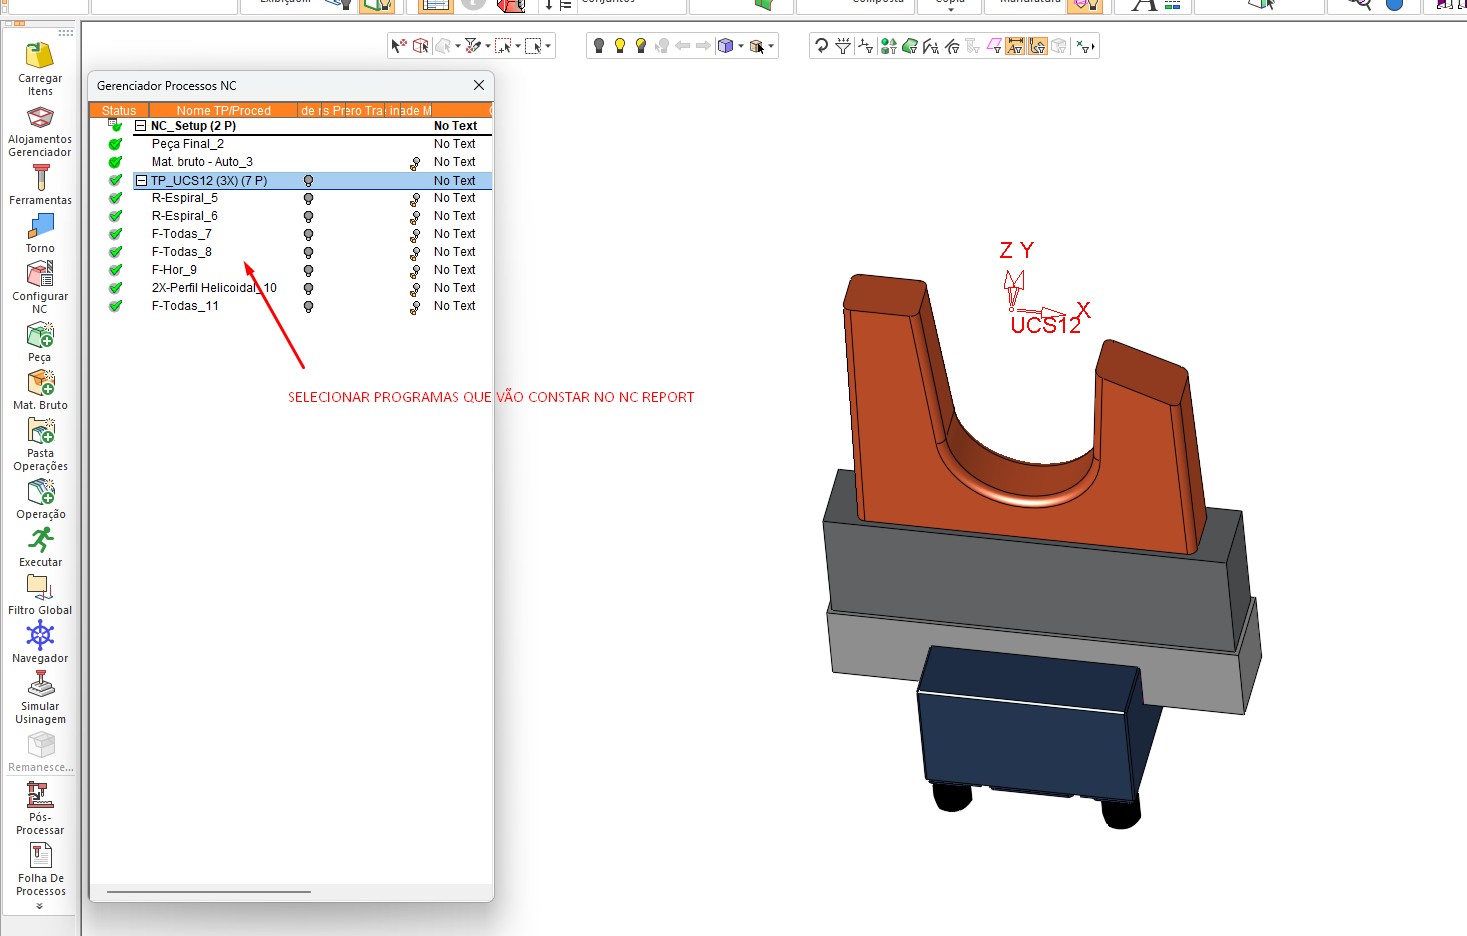Toggle the highlighted dimension filter icon
Viewport: 1467px width, 936px height.
[x=1016, y=46]
